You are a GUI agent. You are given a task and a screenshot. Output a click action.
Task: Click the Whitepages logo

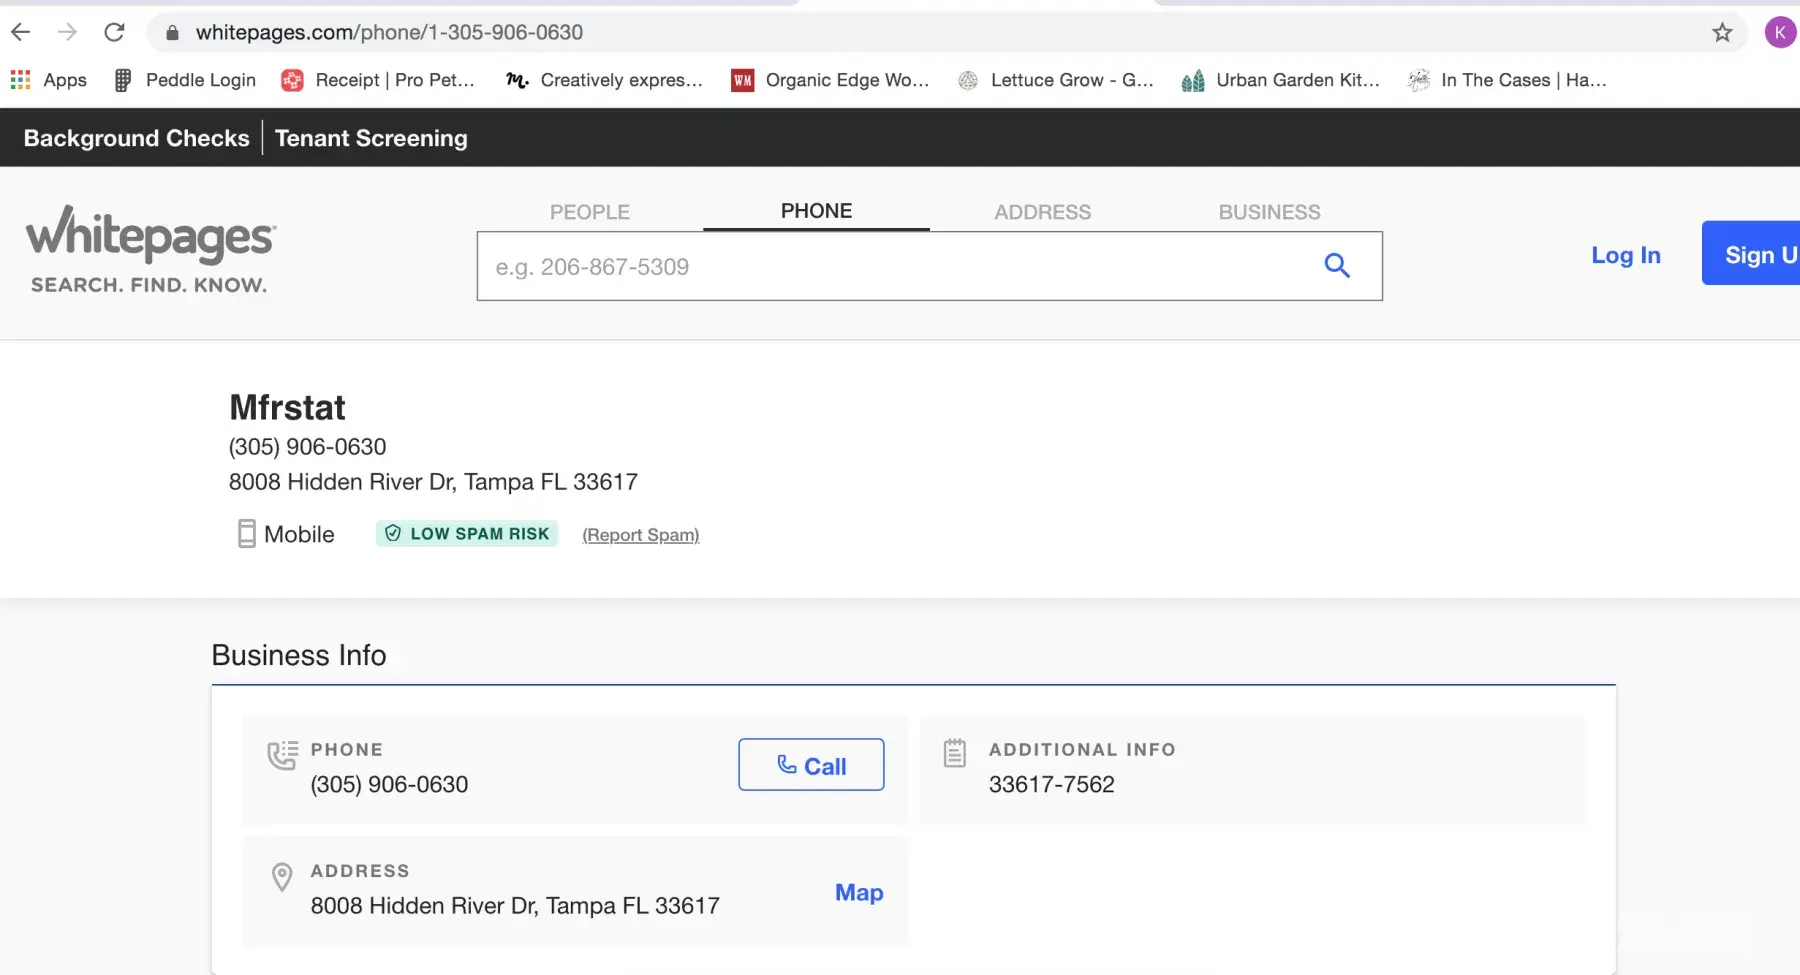[x=150, y=249]
